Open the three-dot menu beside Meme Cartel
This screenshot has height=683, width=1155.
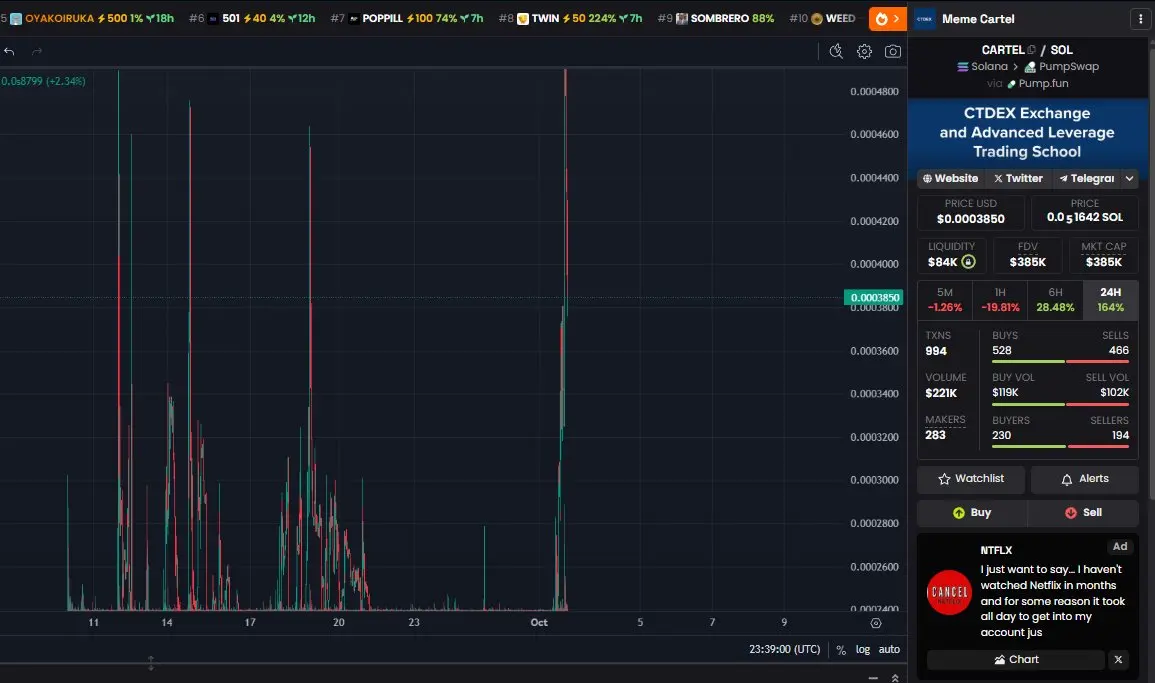coord(1140,19)
